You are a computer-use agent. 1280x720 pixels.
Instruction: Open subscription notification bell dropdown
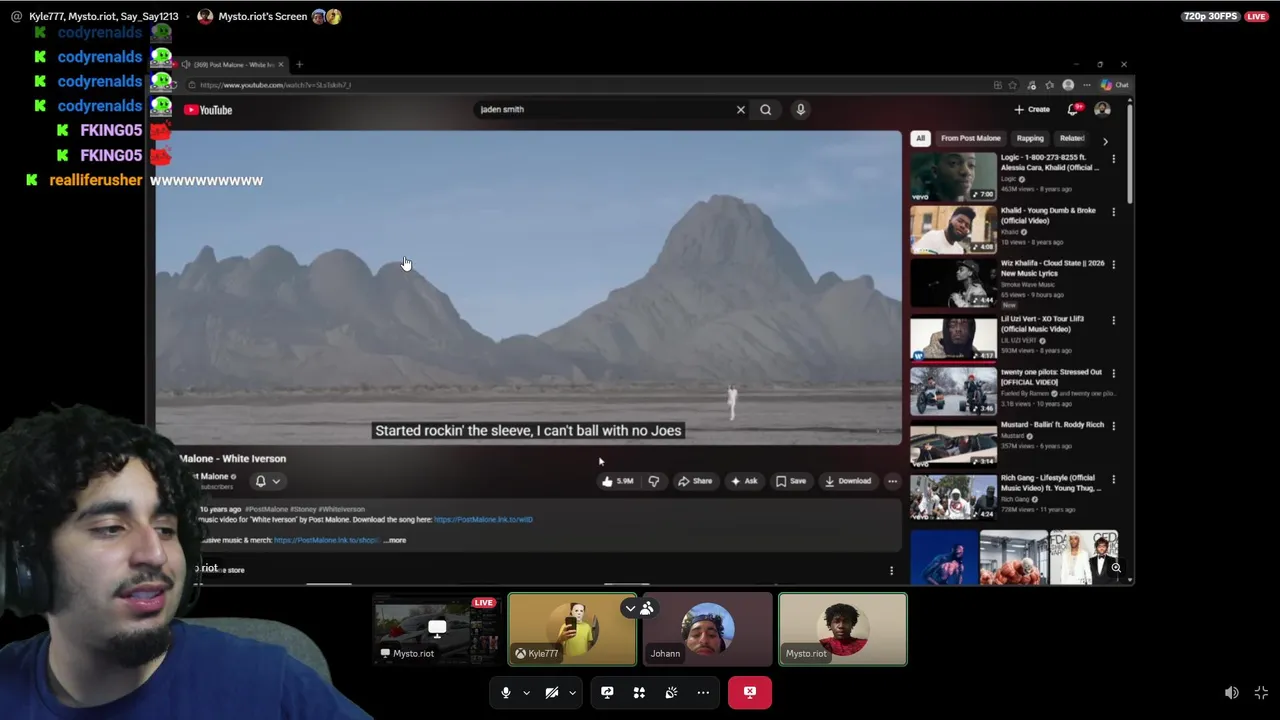(x=267, y=481)
